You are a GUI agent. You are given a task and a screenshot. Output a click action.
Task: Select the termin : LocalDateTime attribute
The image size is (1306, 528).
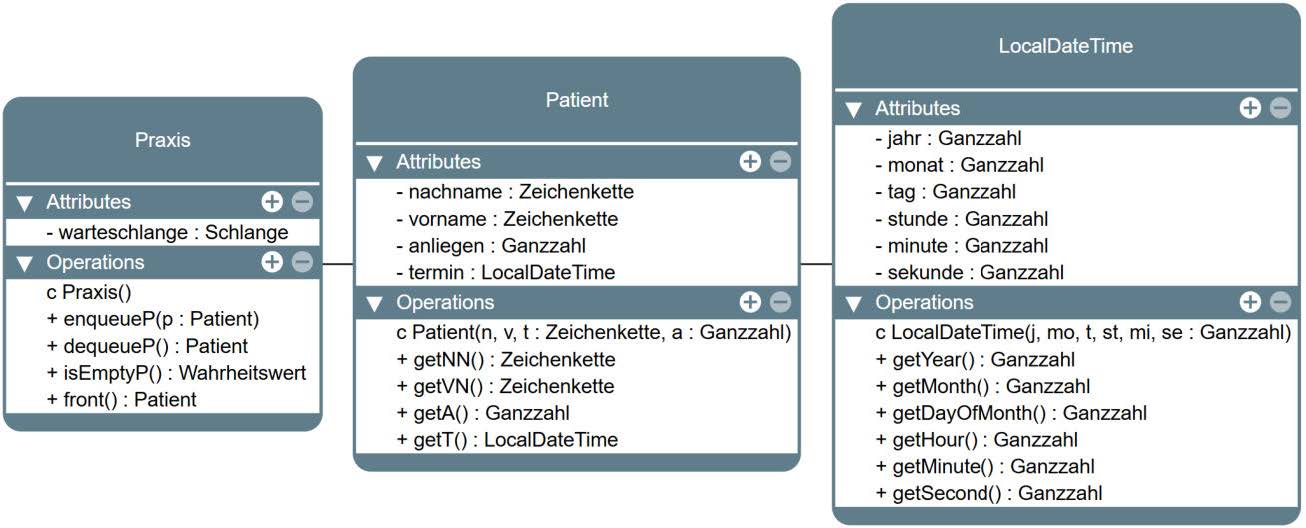505,272
